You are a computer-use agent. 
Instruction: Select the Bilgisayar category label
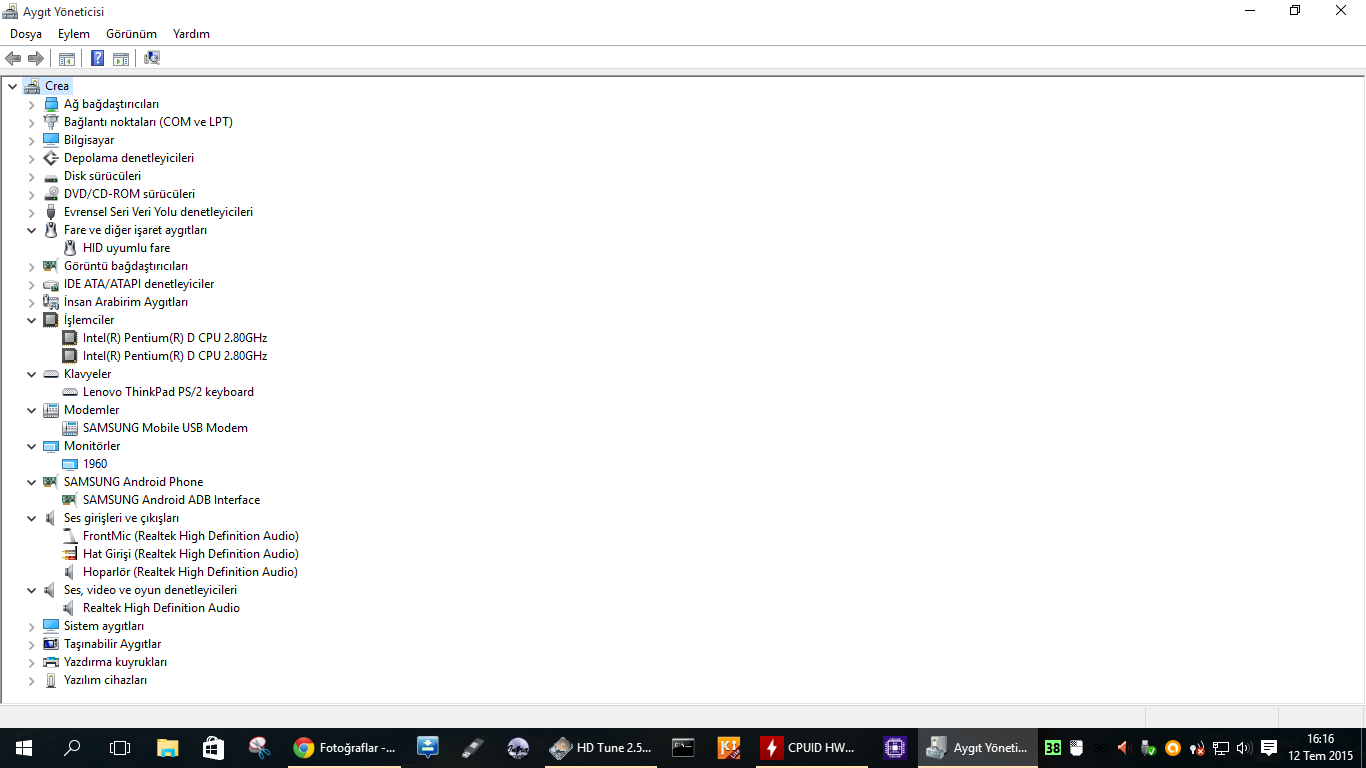coord(89,140)
